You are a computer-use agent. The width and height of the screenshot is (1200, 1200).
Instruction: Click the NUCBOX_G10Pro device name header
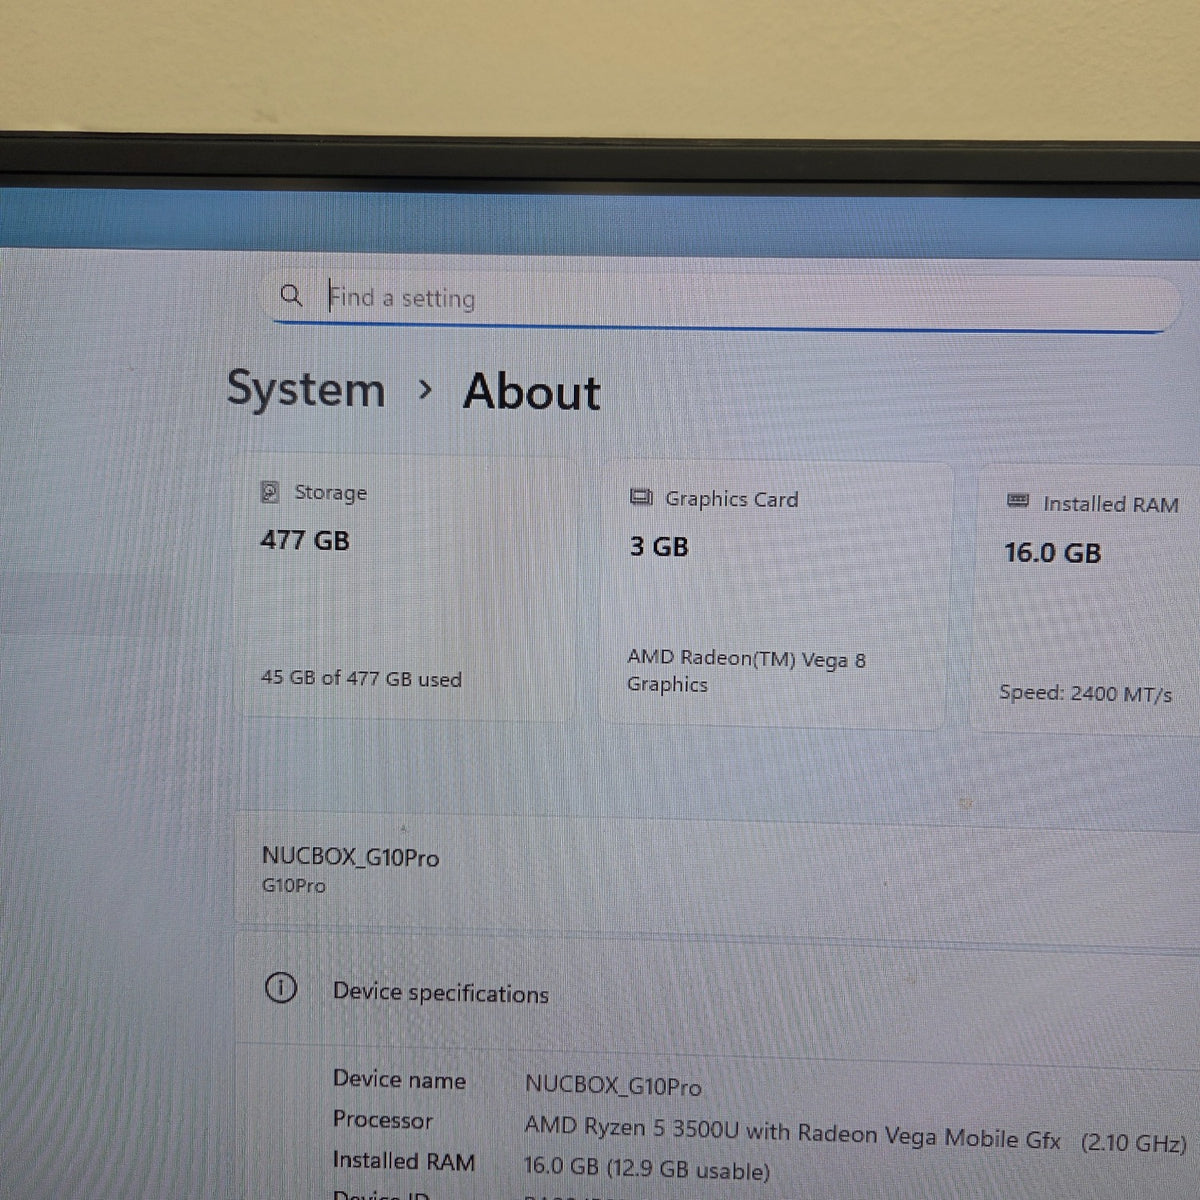click(350, 857)
